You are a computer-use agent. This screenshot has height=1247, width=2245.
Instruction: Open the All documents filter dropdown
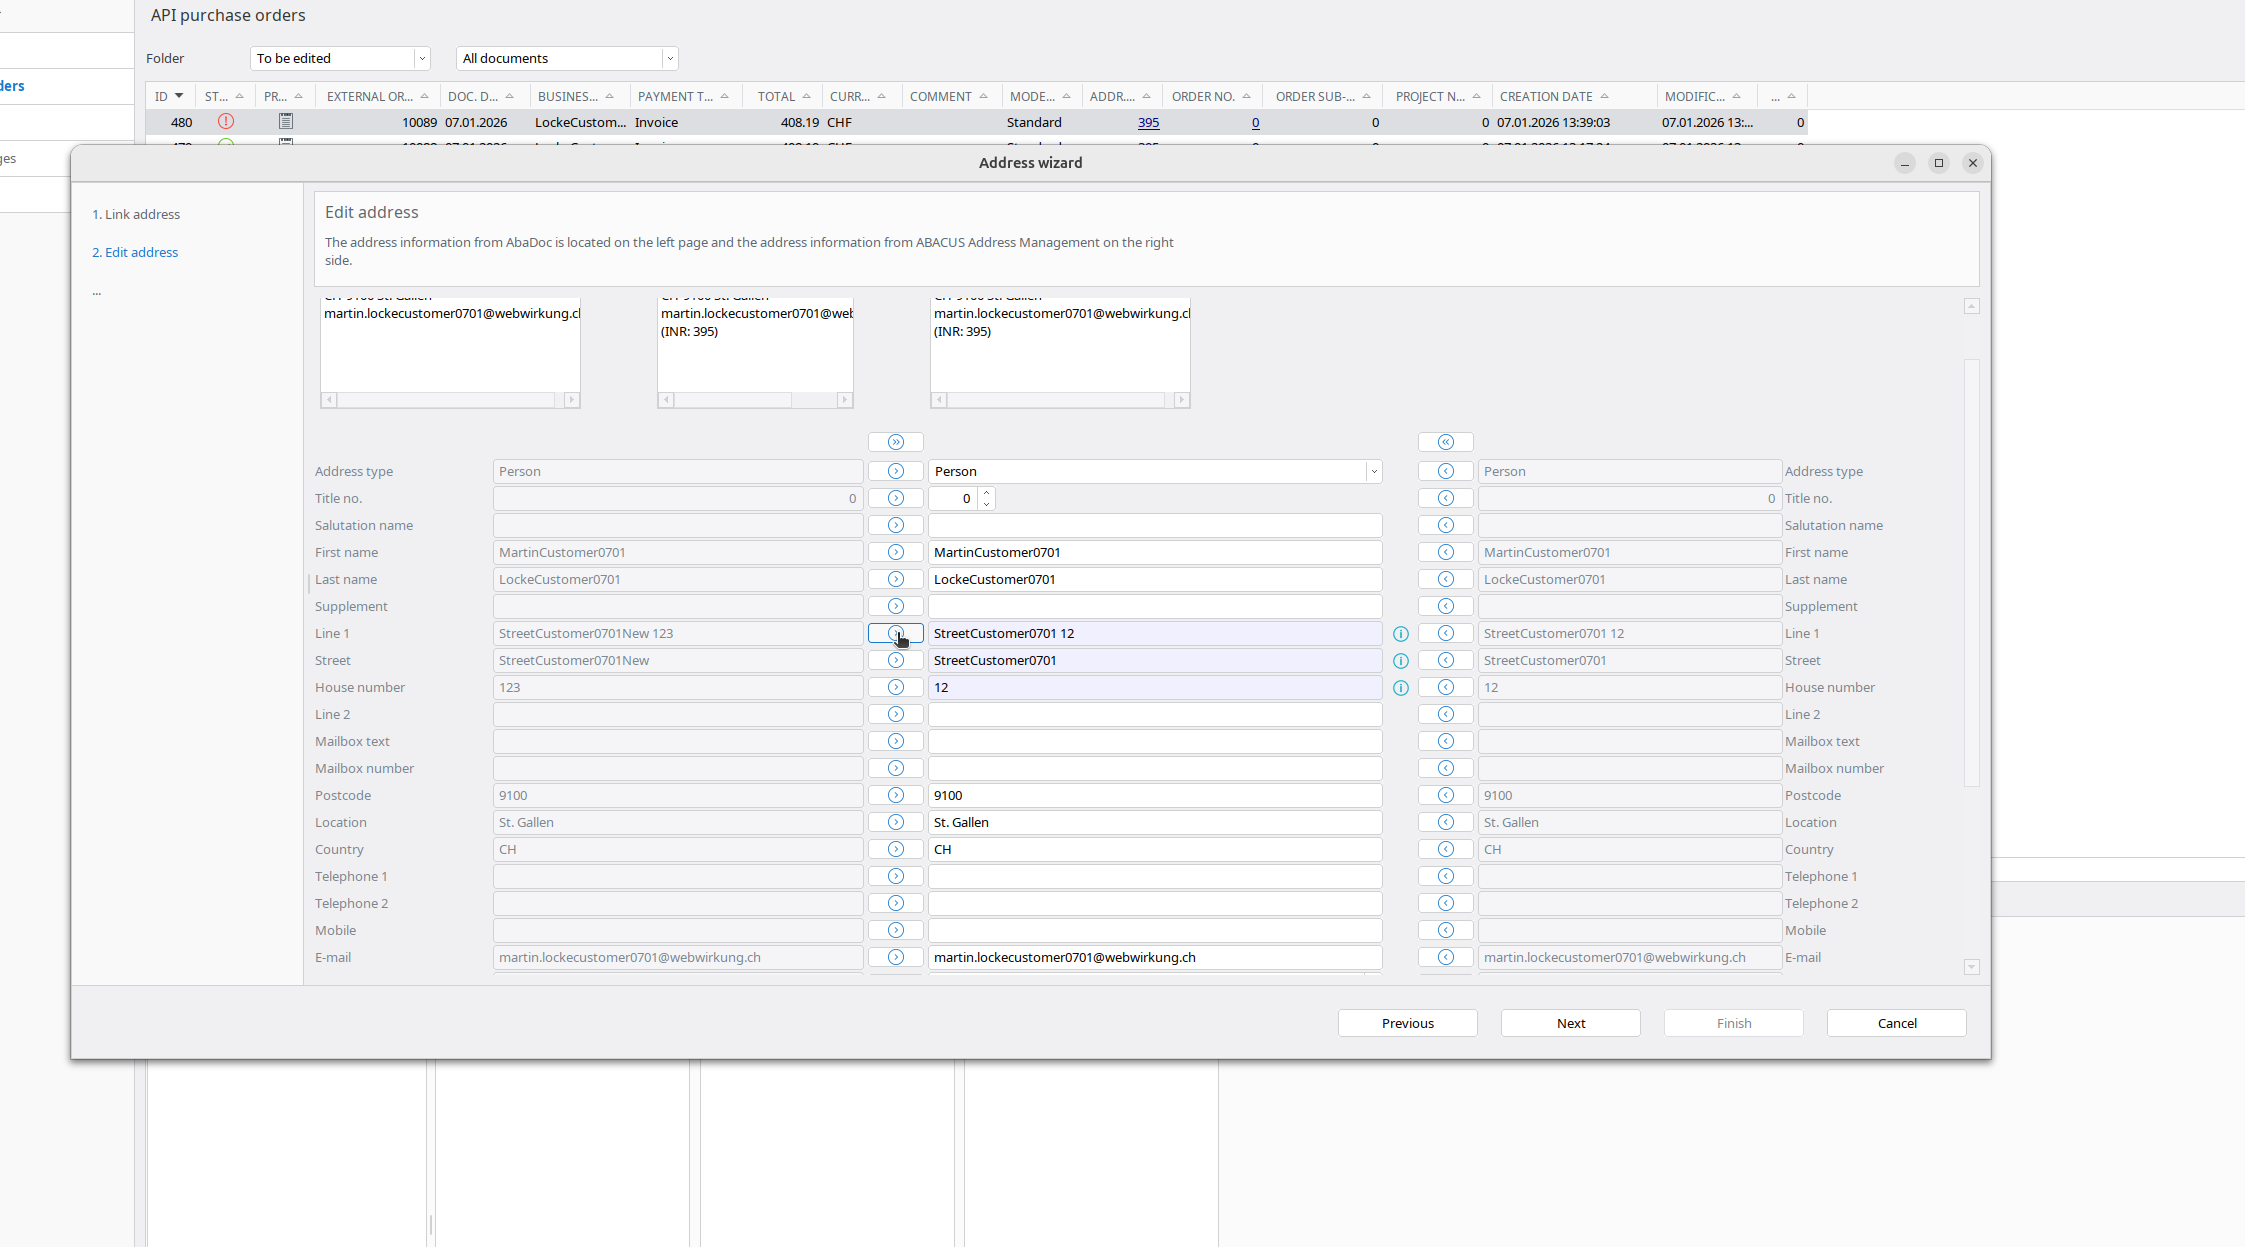tap(668, 58)
